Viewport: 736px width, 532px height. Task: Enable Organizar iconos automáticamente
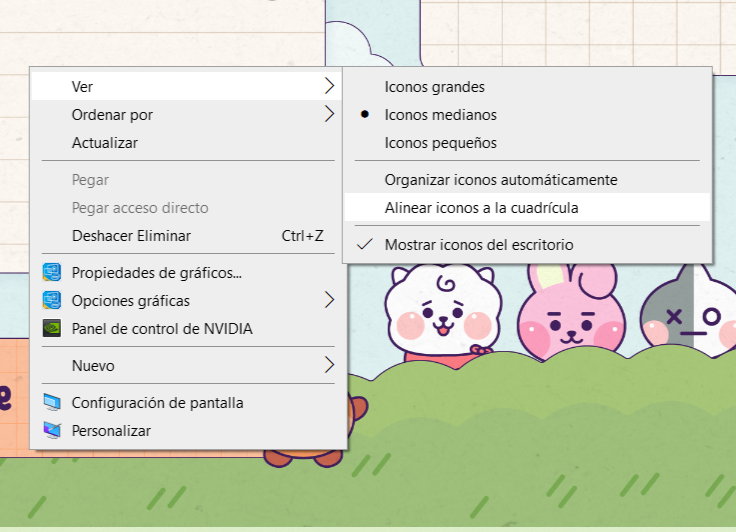tap(527, 180)
